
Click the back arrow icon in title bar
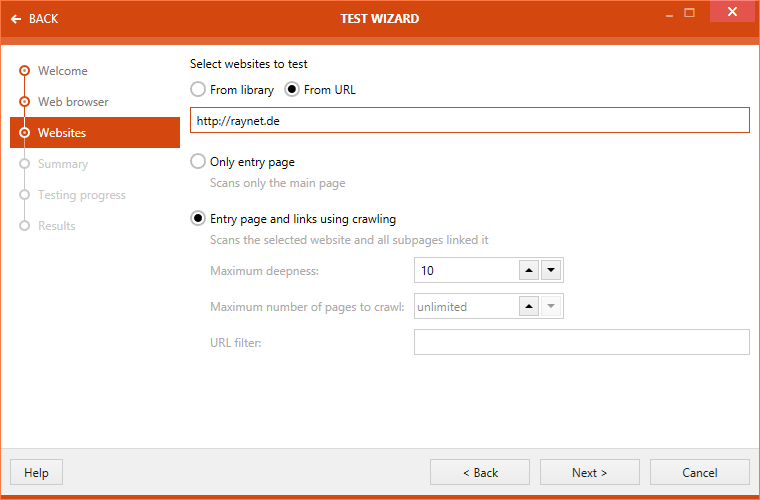point(16,19)
